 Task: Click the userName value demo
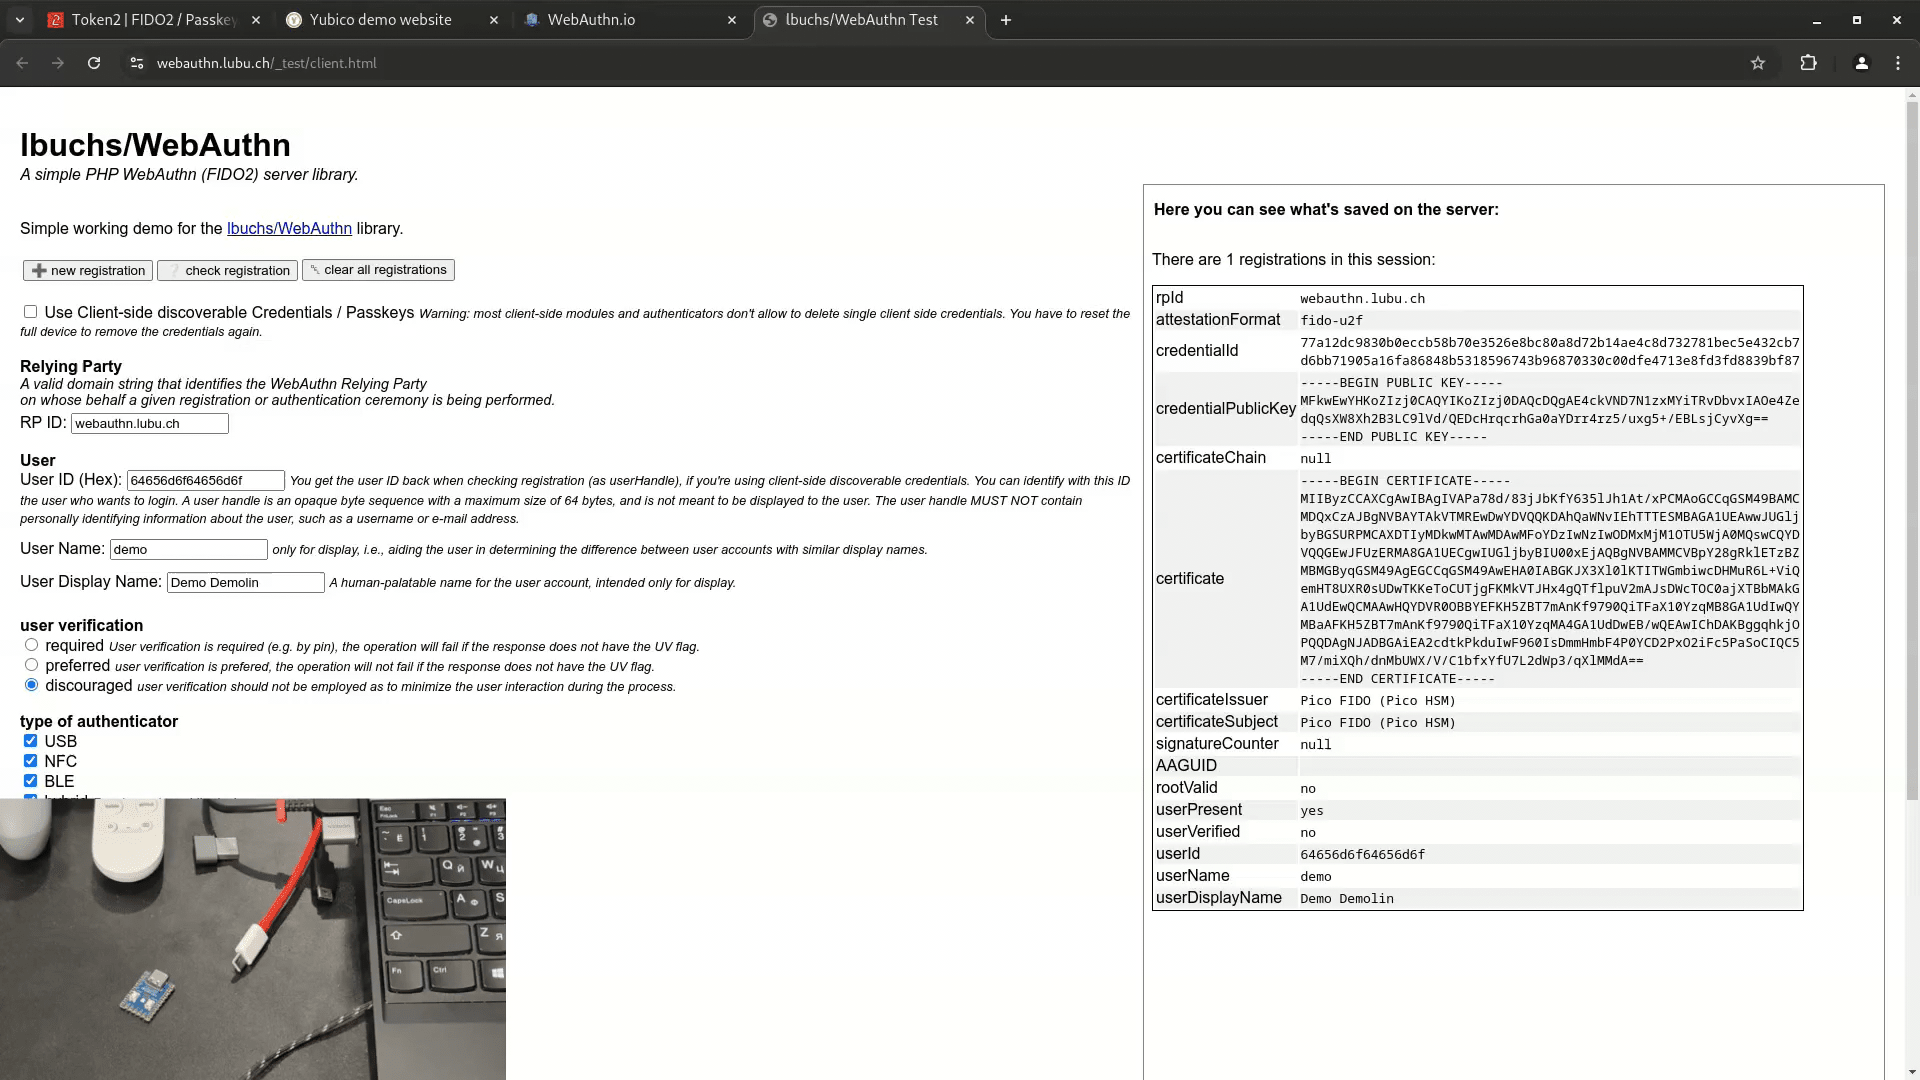click(1316, 877)
